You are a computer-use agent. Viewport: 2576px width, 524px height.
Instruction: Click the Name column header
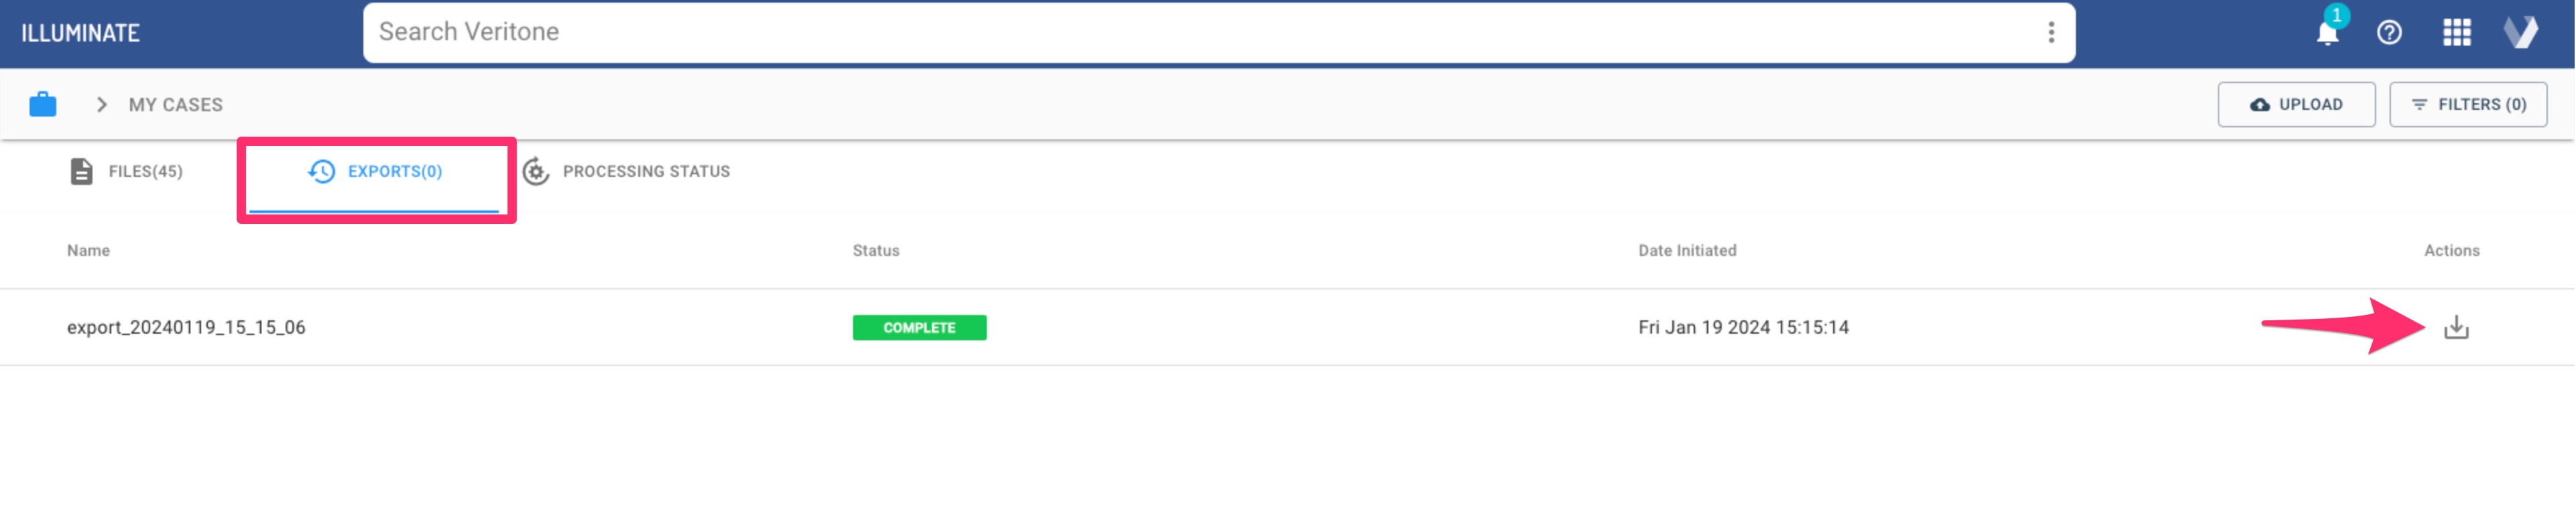pyautogui.click(x=88, y=250)
